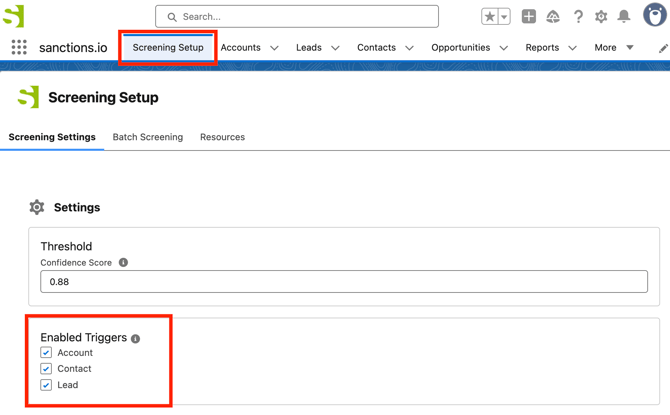Click the sanctions.io app name
The height and width of the screenshot is (415, 670).
coord(73,47)
